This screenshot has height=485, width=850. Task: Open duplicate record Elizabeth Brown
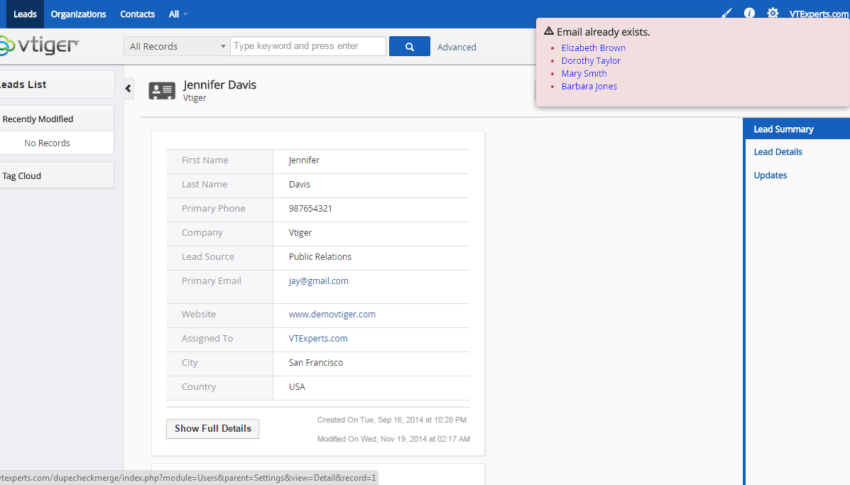pos(593,48)
